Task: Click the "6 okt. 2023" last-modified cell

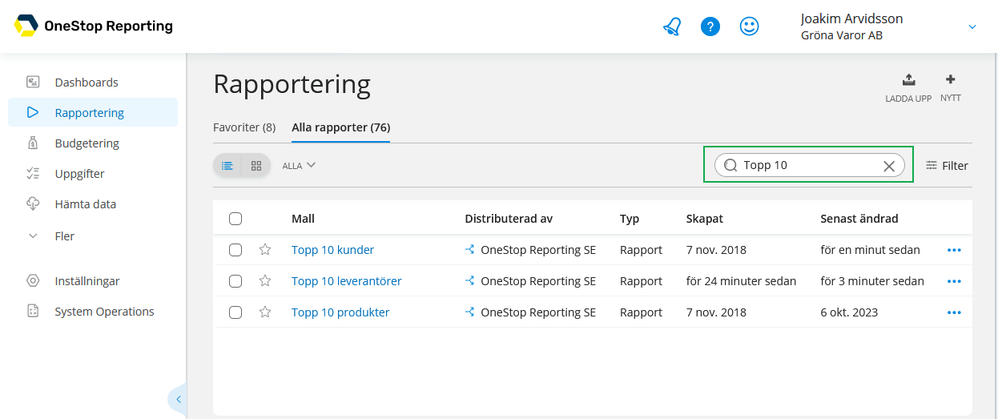Action: pos(849,313)
